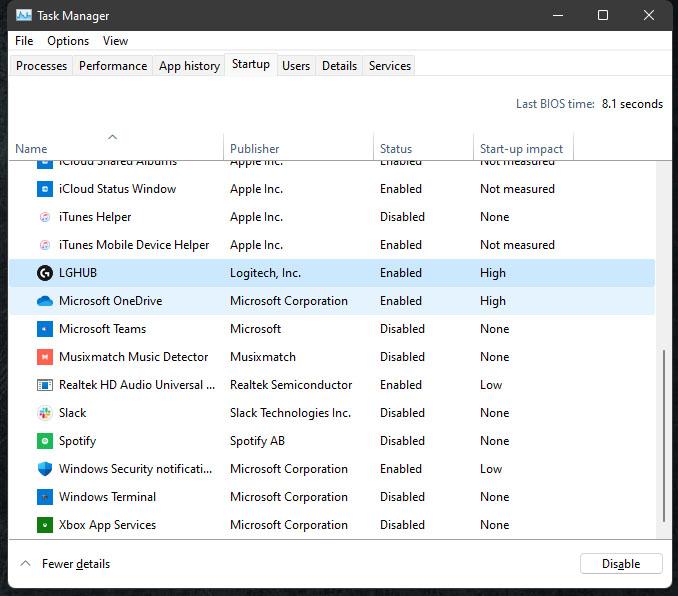Image resolution: width=678 pixels, height=596 pixels.
Task: Select iTunes Mobile Device Helper name
Action: pos(134,245)
